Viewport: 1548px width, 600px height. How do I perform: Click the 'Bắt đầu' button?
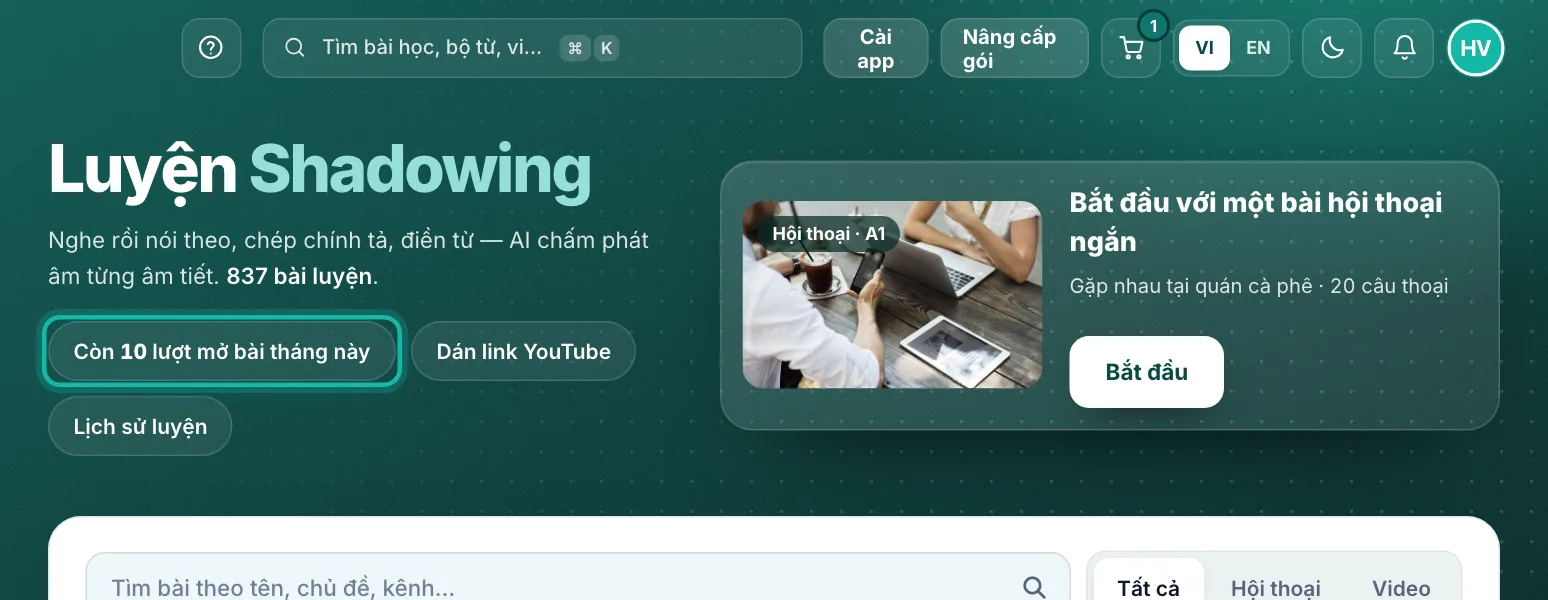(1146, 372)
